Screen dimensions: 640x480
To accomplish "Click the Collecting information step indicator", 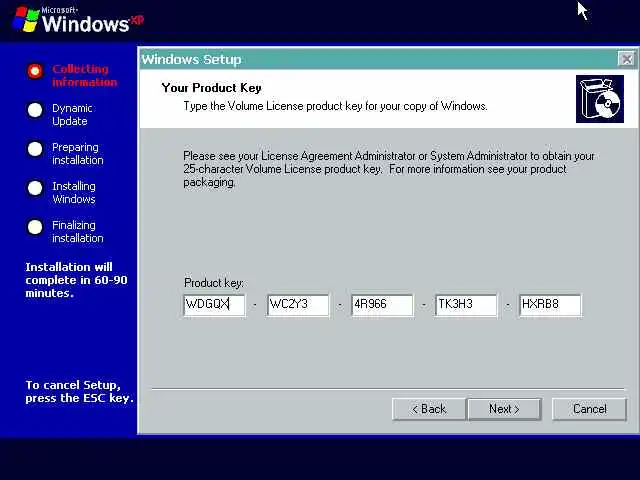I will 35,71.
